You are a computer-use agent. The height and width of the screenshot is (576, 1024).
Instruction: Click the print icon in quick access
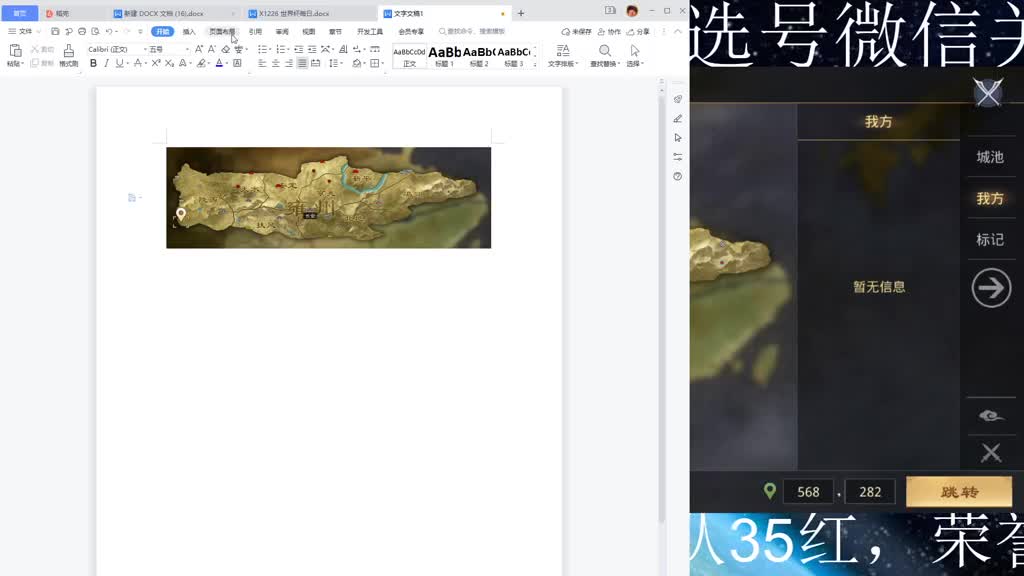click(x=82, y=31)
